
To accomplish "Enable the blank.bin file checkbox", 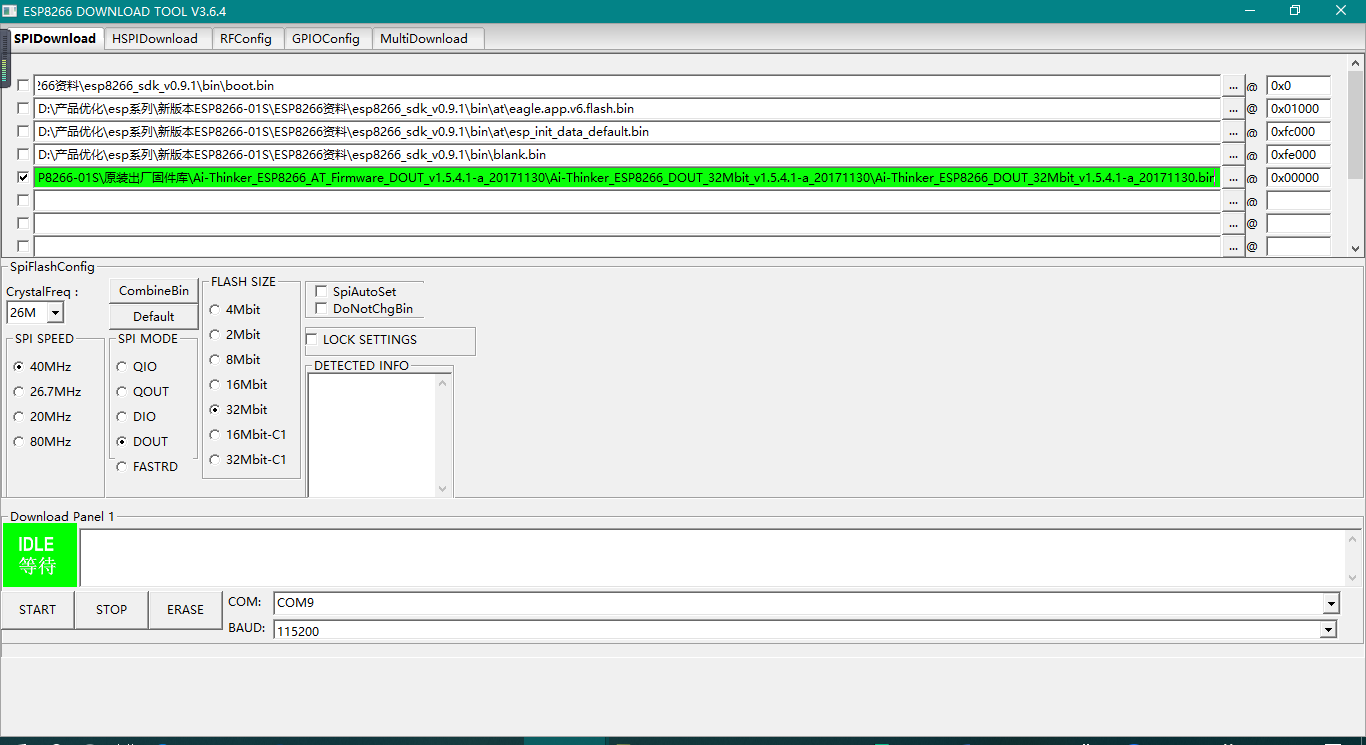I will click(23, 155).
